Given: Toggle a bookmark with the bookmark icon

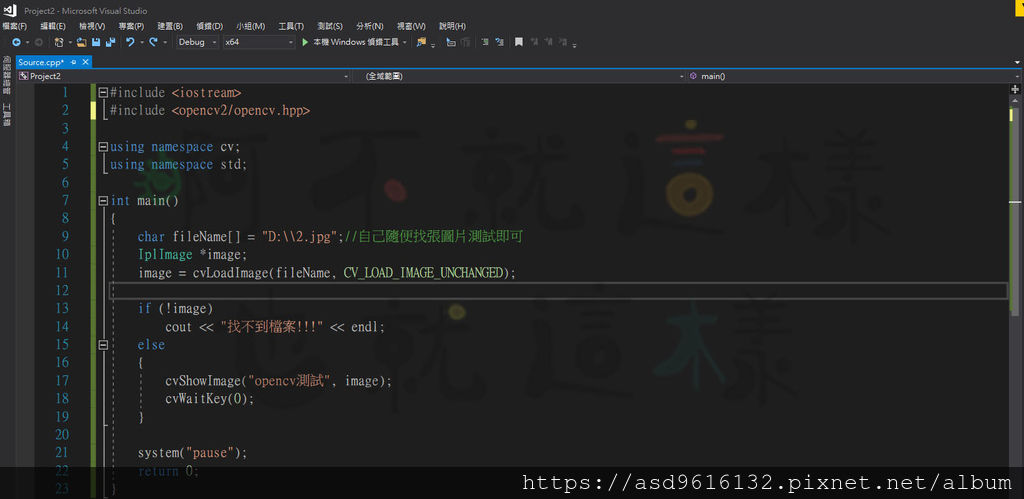Looking at the screenshot, I should coord(519,42).
